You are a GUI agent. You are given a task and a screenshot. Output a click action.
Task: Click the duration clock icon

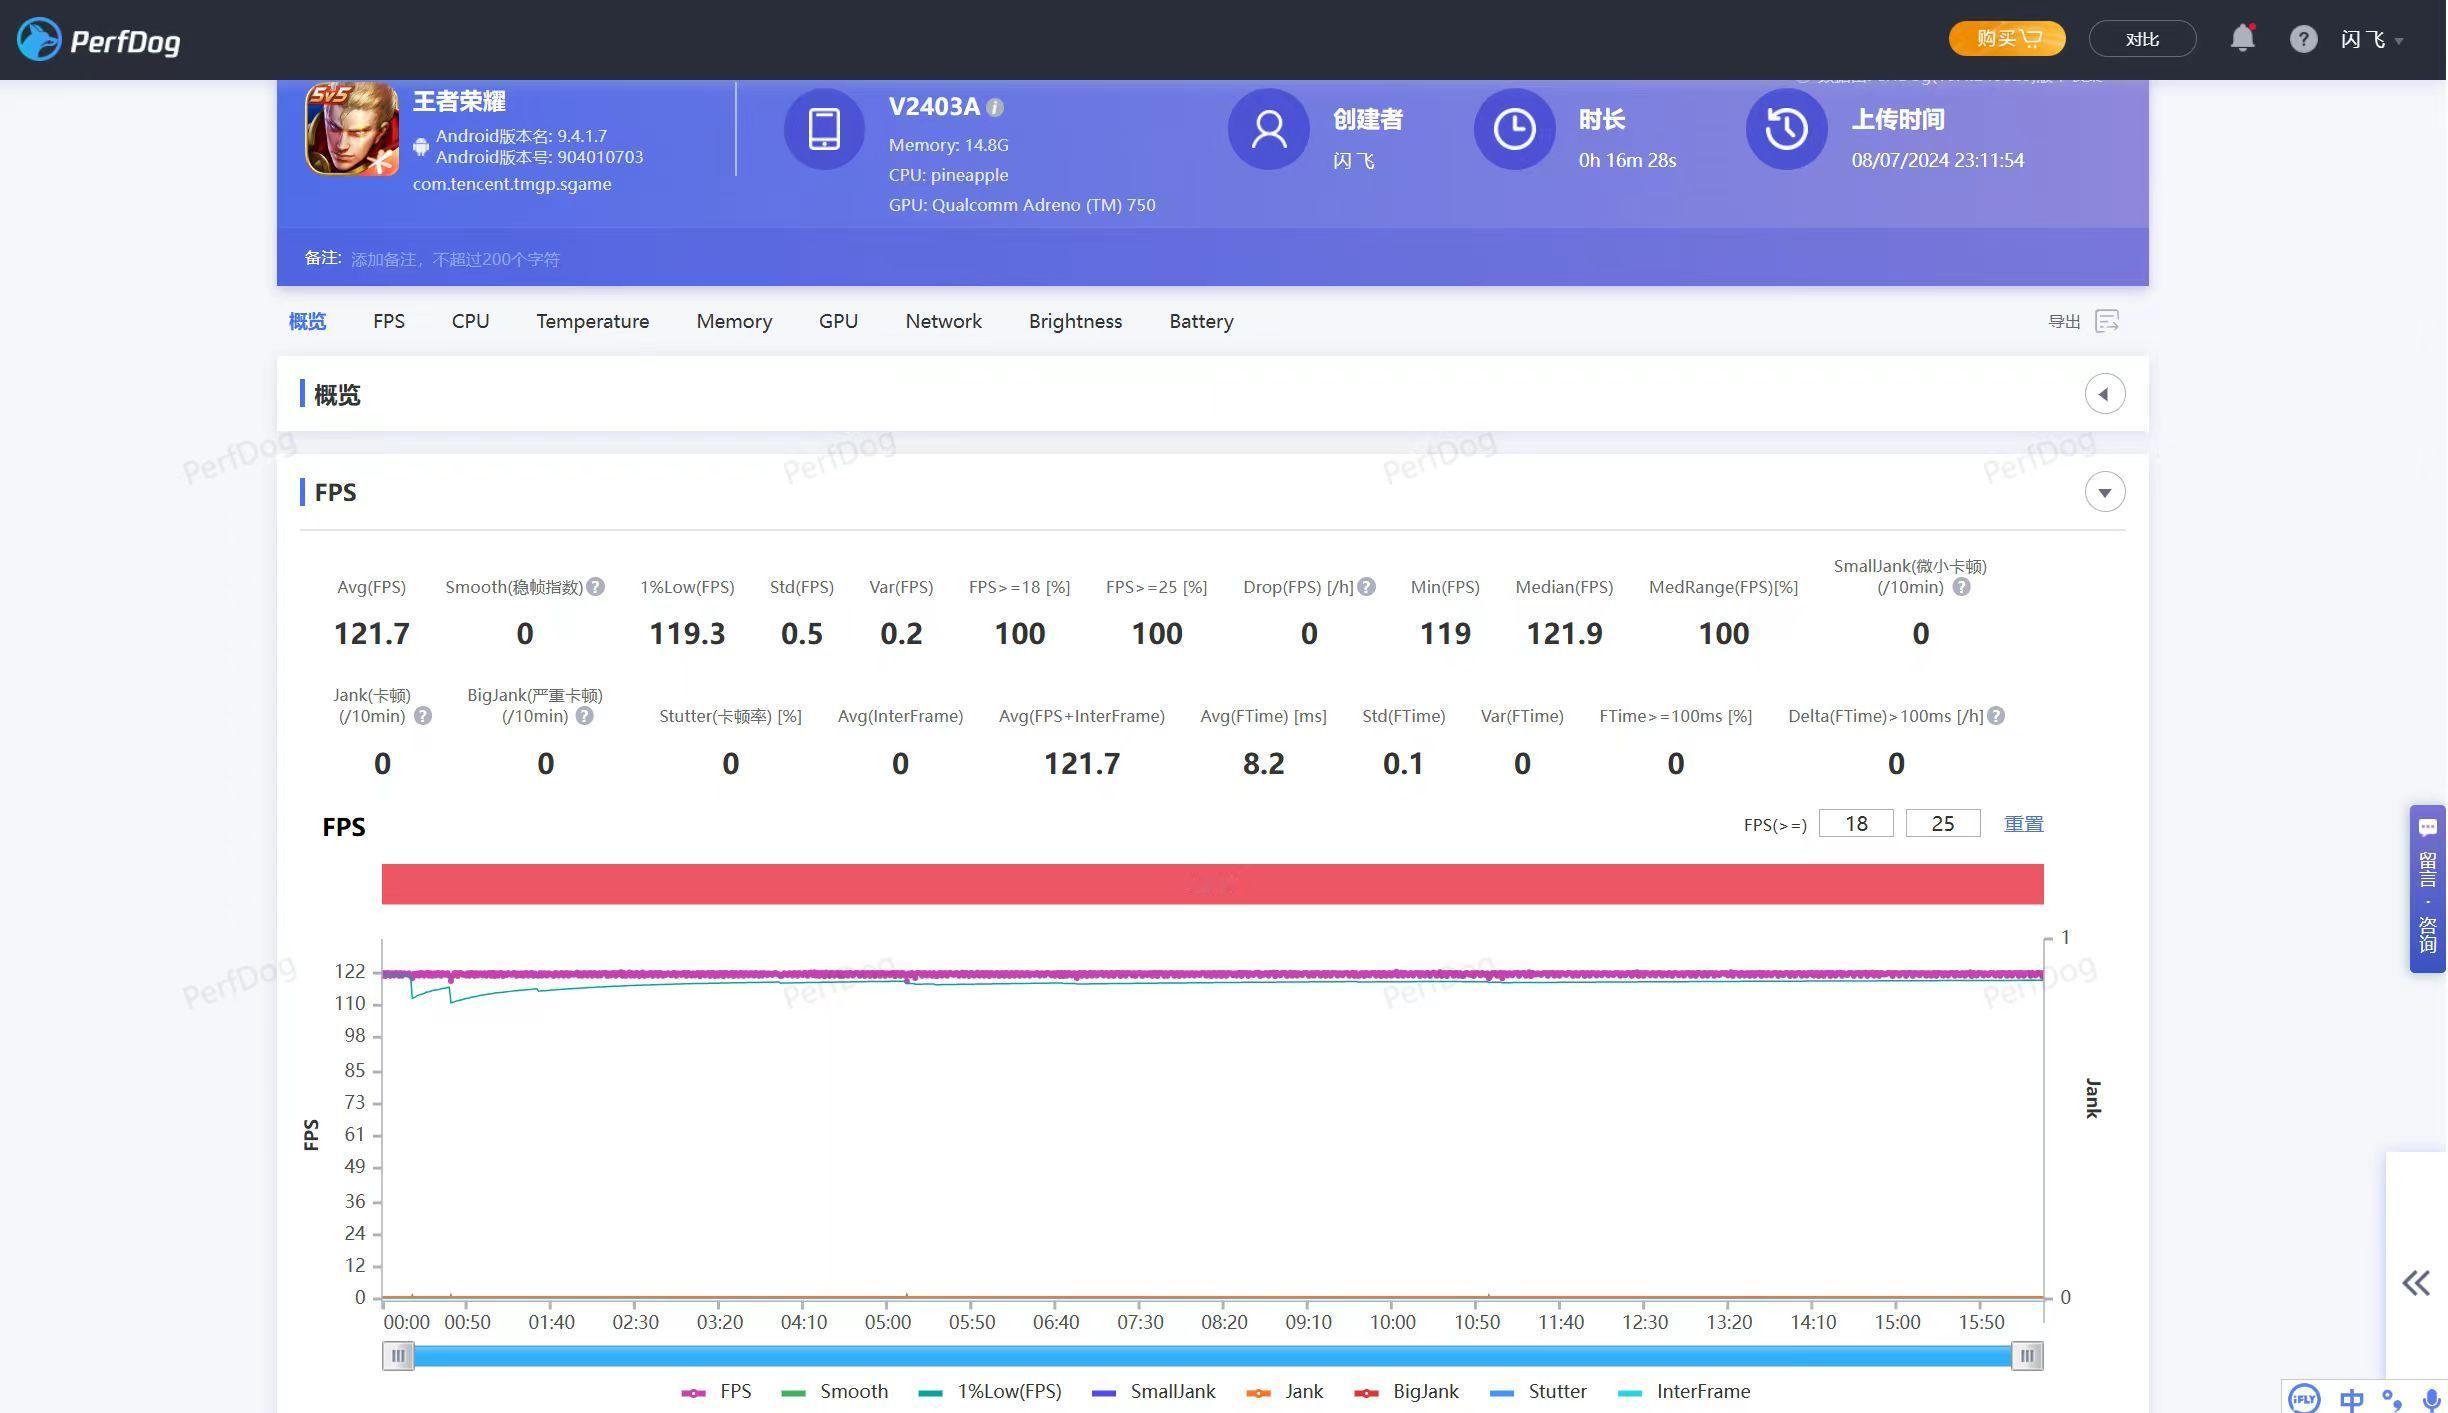[x=1515, y=129]
